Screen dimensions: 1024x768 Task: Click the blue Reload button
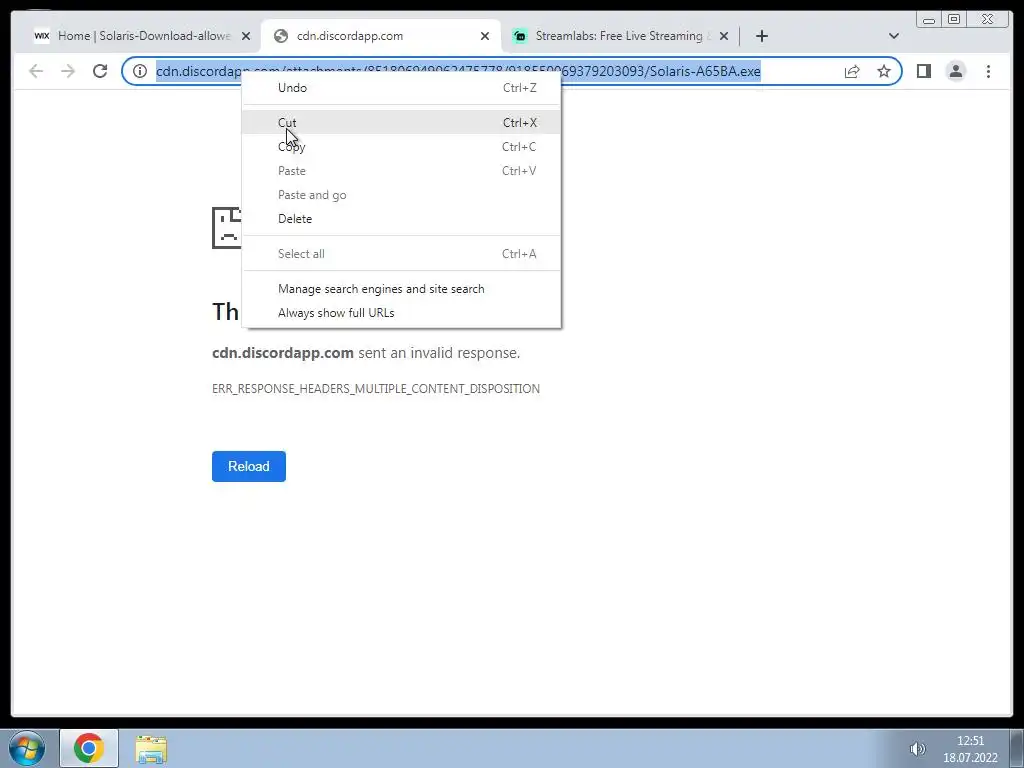[249, 466]
